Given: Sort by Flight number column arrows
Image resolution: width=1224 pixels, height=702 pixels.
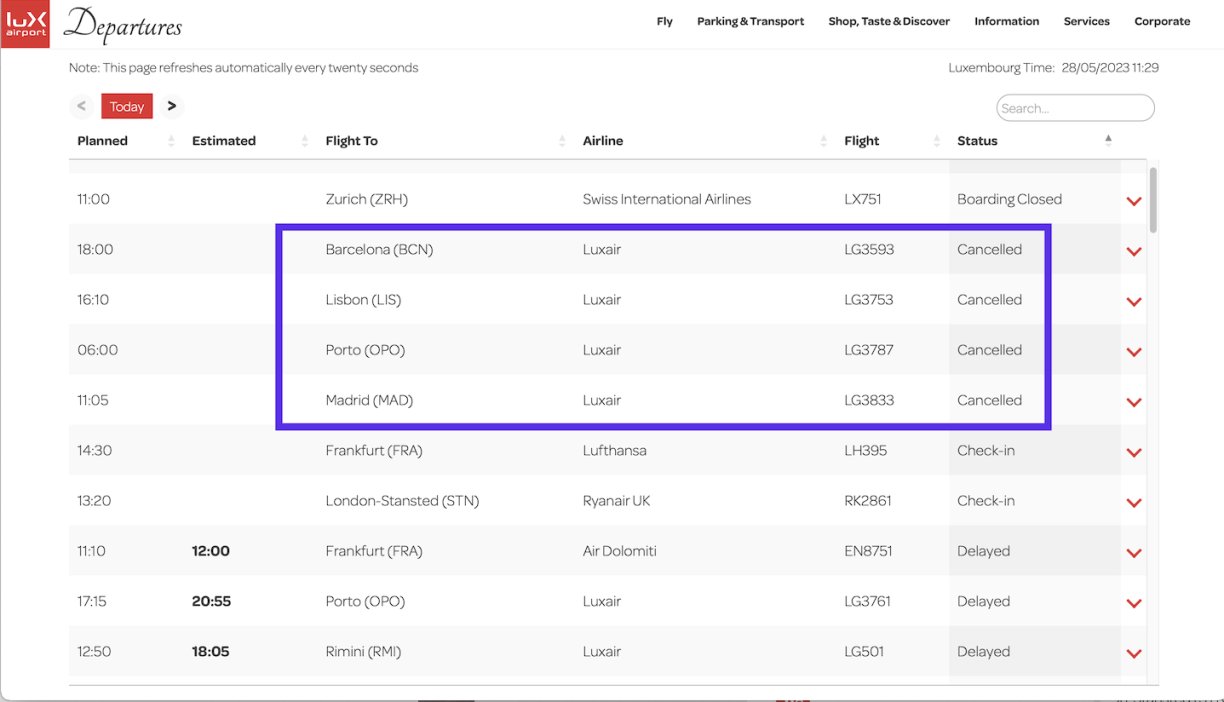Looking at the screenshot, I should [x=936, y=141].
